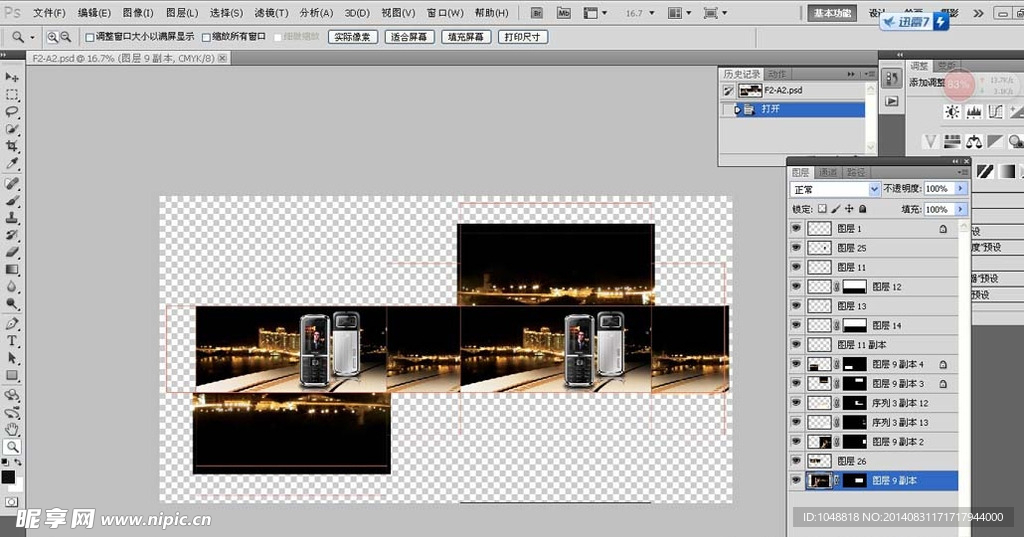
Task: Switch to the 通道 tab
Action: pos(828,172)
